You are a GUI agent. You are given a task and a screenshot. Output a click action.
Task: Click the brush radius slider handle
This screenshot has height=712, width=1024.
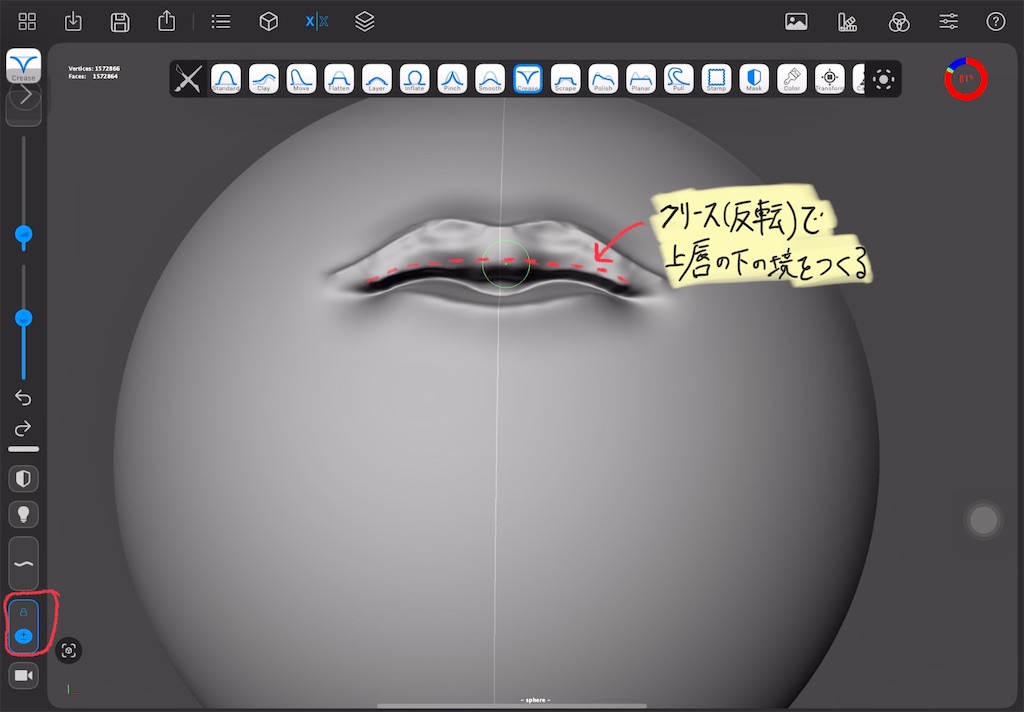pos(24,234)
